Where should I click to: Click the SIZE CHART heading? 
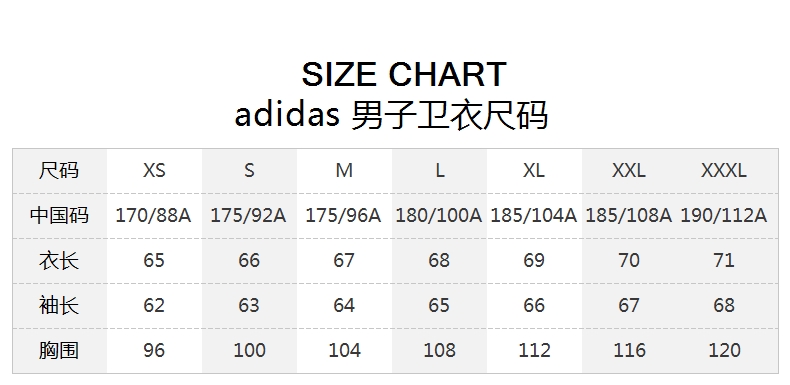click(x=404, y=74)
